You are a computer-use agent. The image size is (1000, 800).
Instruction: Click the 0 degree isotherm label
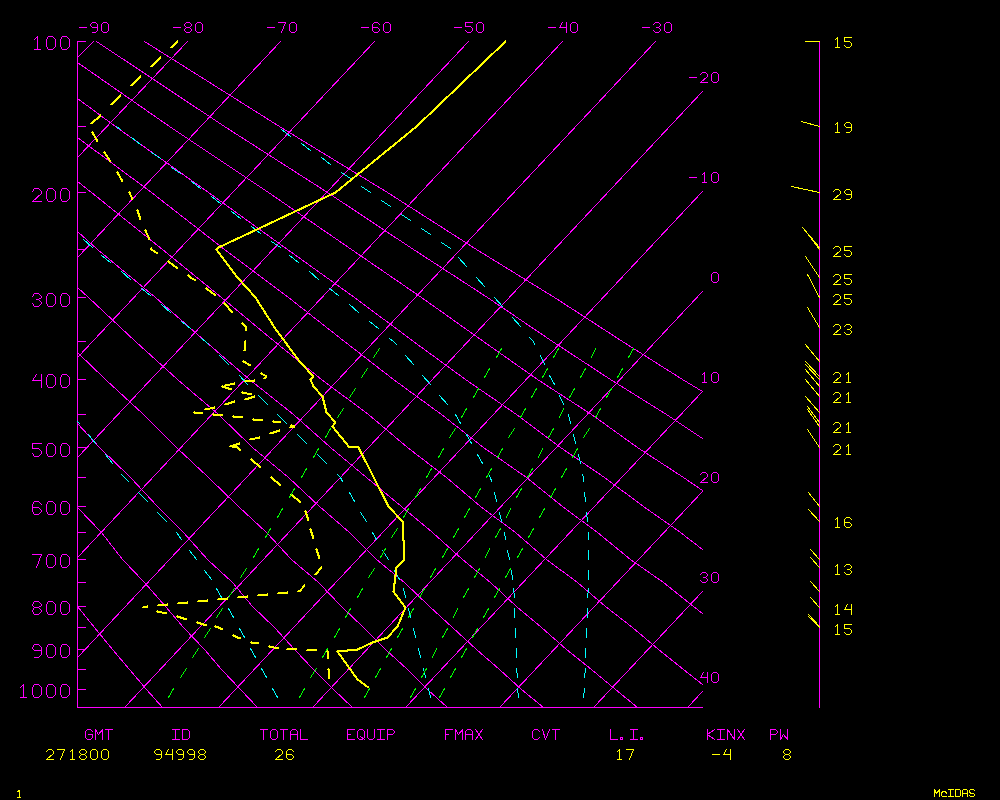(714, 278)
